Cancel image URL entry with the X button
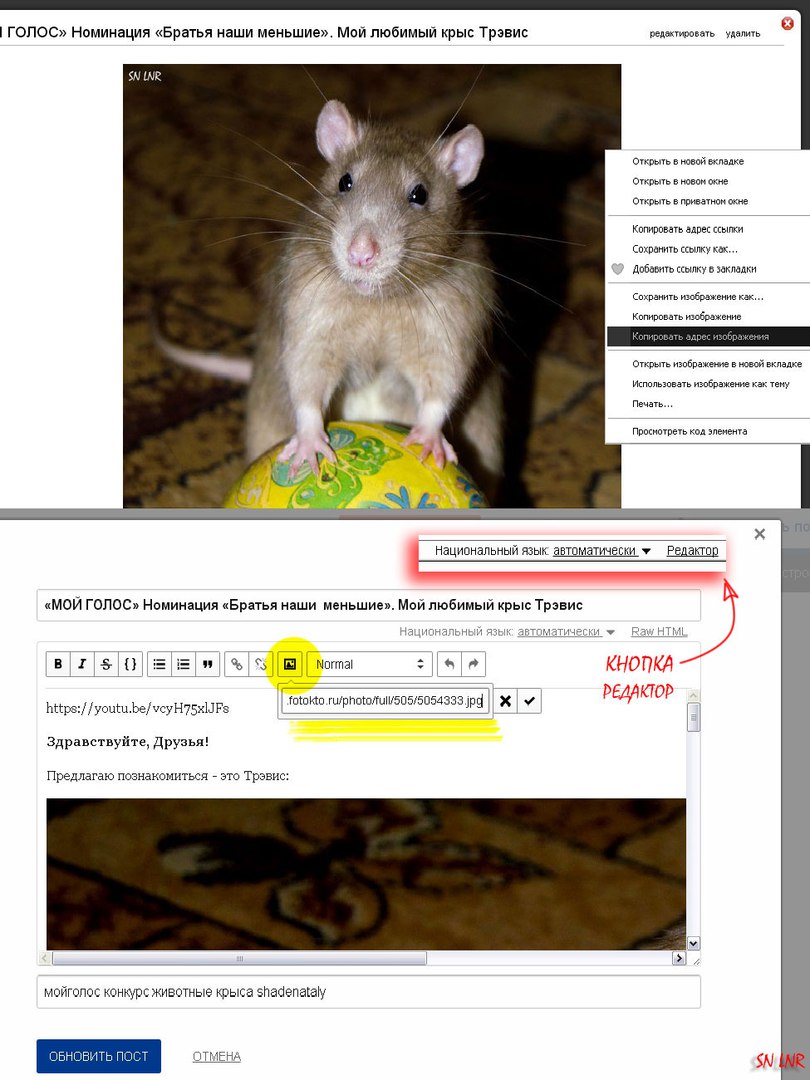 coord(506,702)
